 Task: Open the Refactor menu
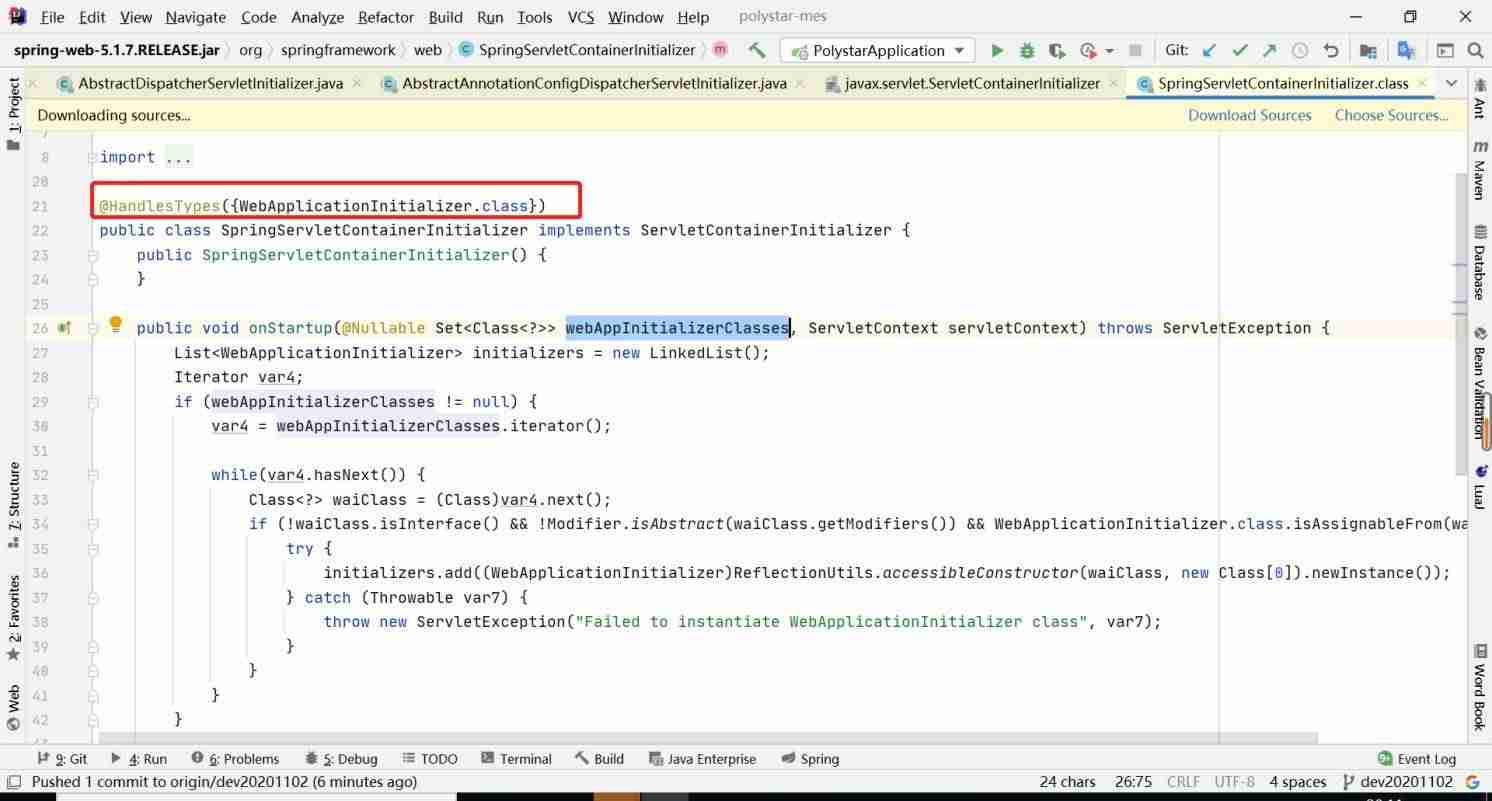(386, 17)
